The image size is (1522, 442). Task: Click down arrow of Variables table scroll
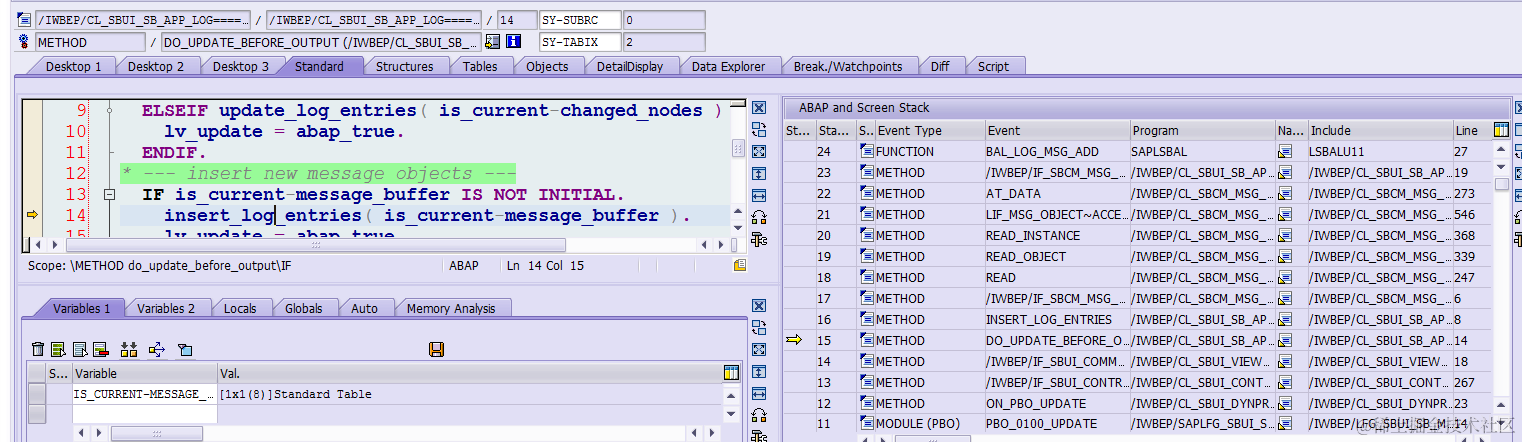731,415
